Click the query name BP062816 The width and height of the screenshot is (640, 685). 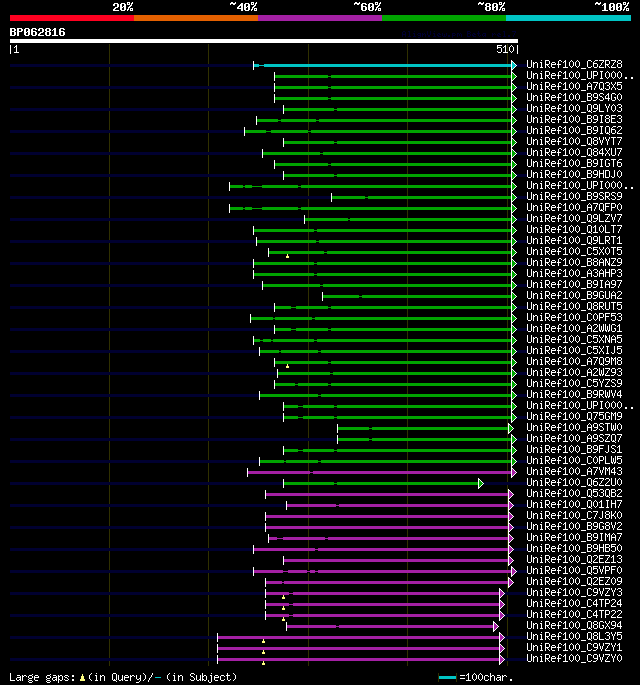pyautogui.click(x=38, y=32)
